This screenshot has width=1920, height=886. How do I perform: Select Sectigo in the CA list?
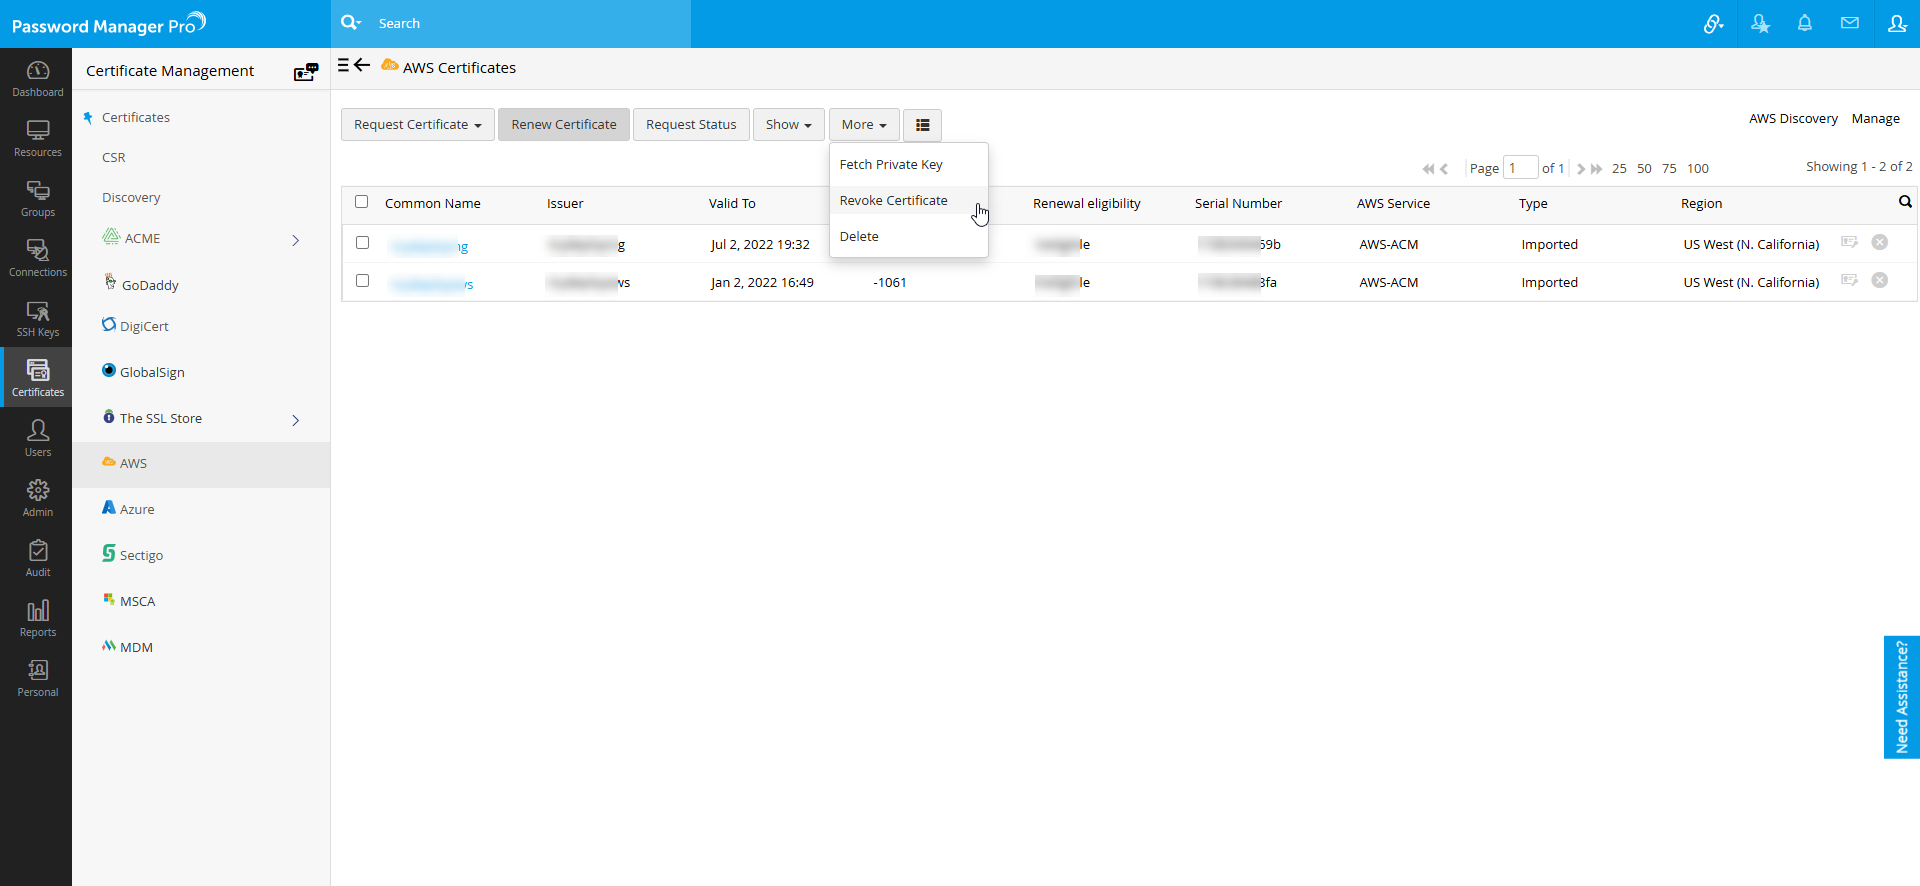pos(141,555)
